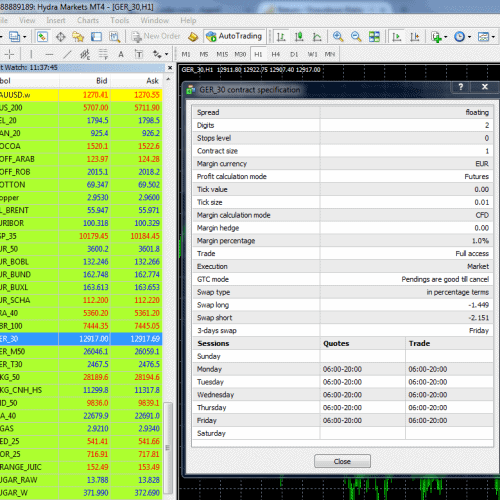Click the Market Watch scroll-up arrow
This screenshot has width=500, height=500.
click(x=168, y=79)
